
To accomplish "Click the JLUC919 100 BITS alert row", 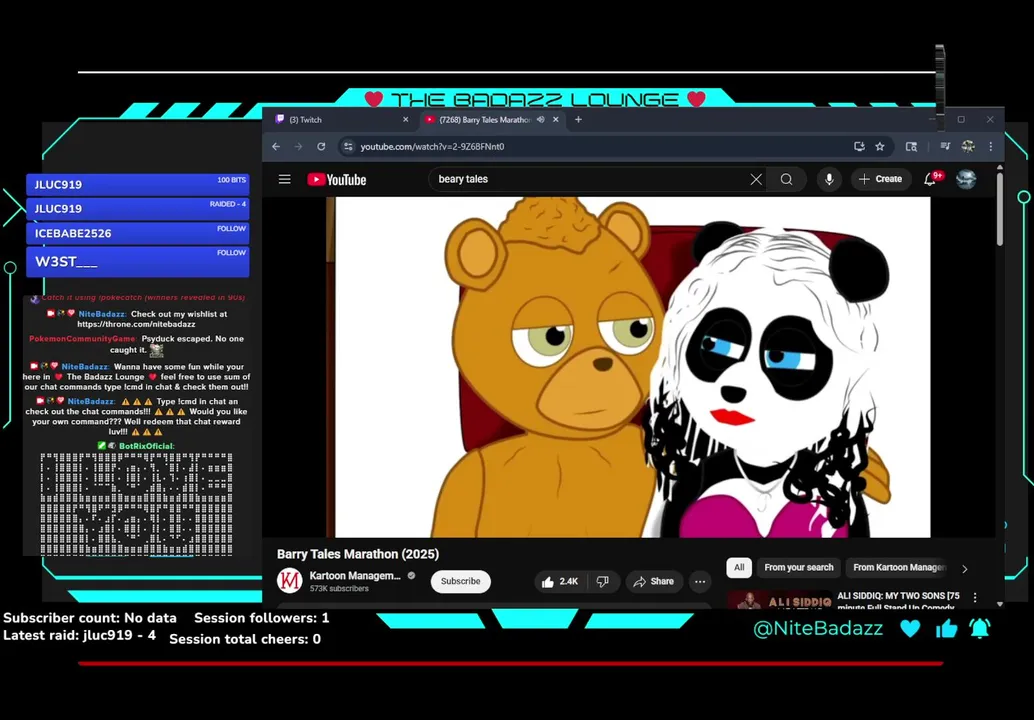I will point(137,185).
